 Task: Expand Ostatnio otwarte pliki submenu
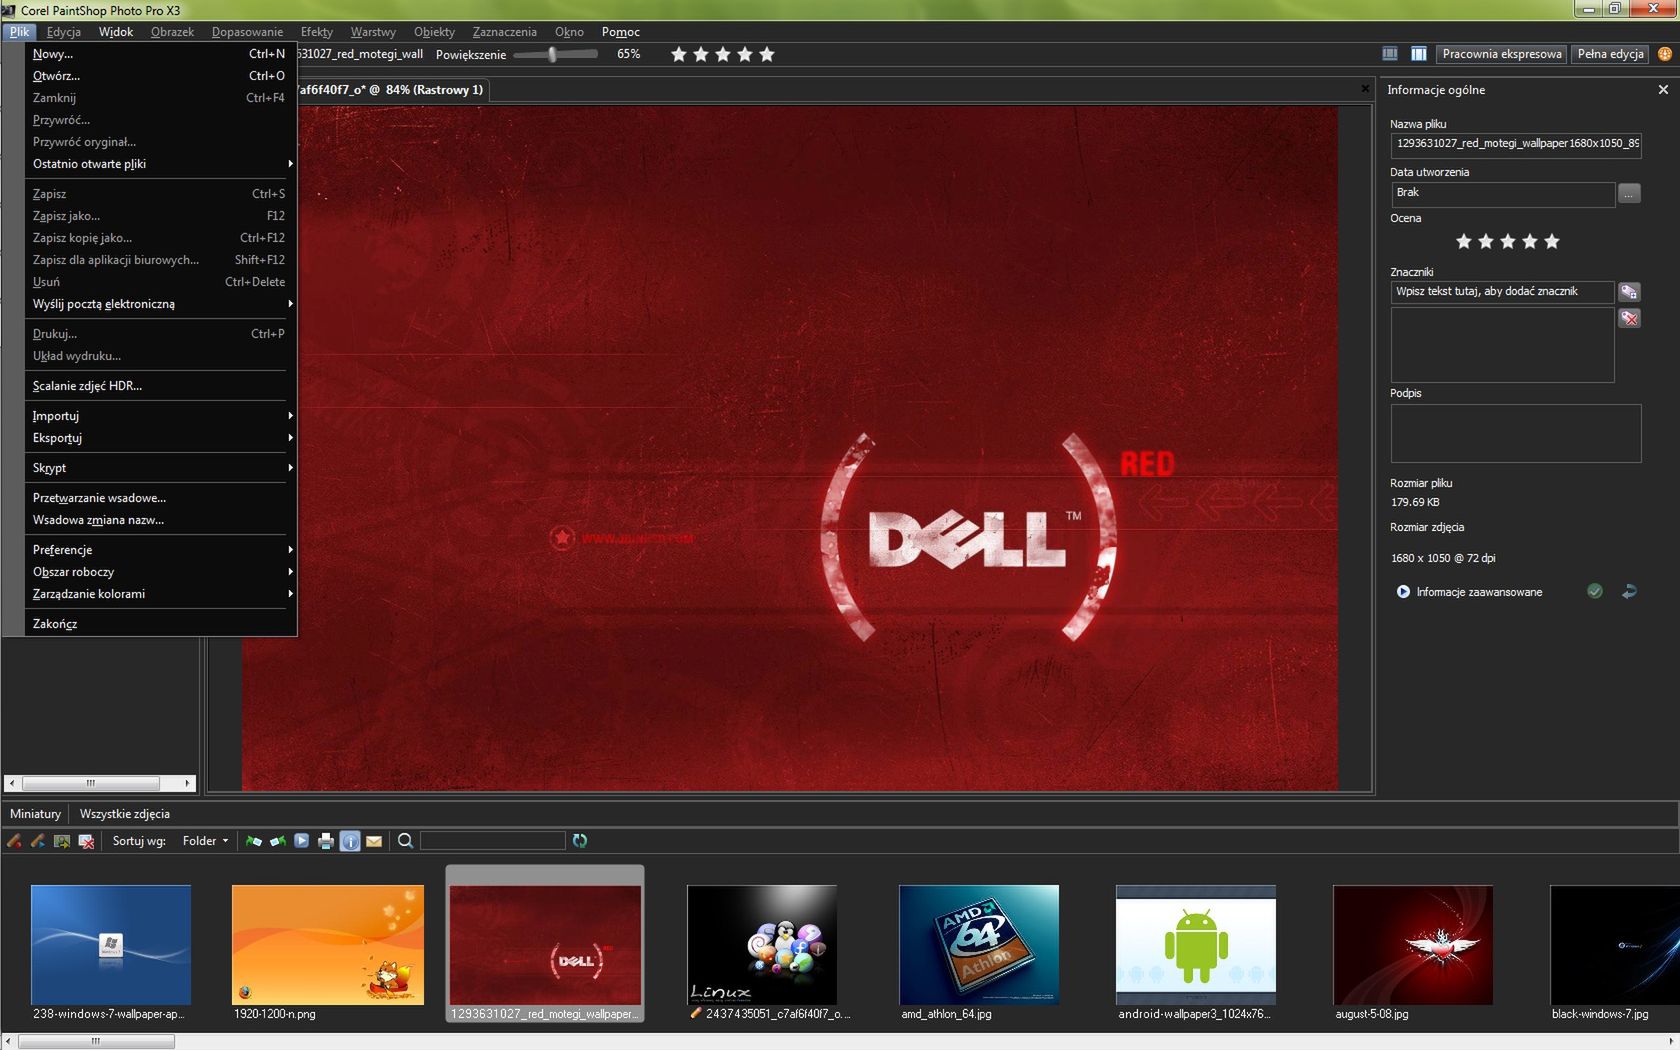click(x=160, y=164)
